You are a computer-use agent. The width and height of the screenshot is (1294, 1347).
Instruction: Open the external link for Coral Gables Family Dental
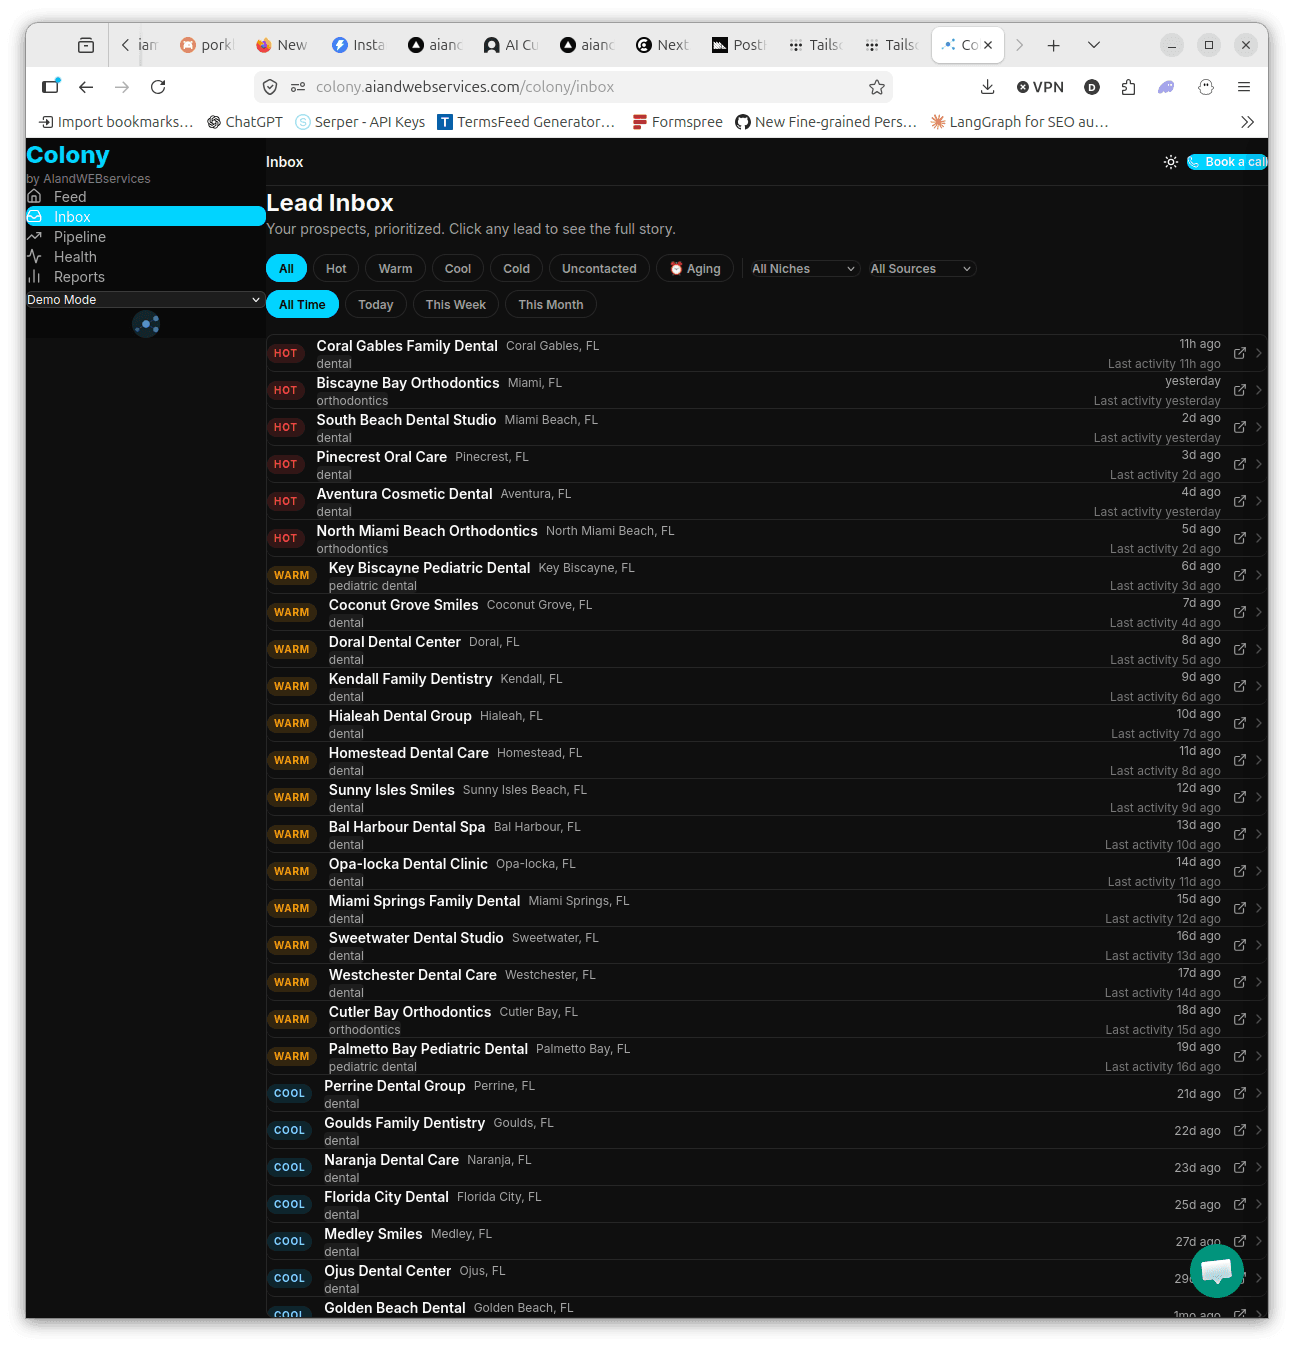tap(1239, 353)
